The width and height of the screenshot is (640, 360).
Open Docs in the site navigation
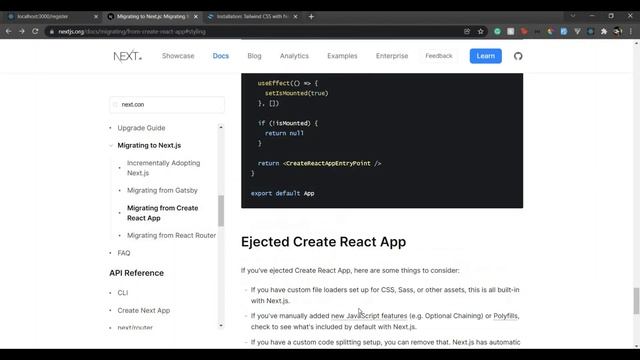click(221, 56)
